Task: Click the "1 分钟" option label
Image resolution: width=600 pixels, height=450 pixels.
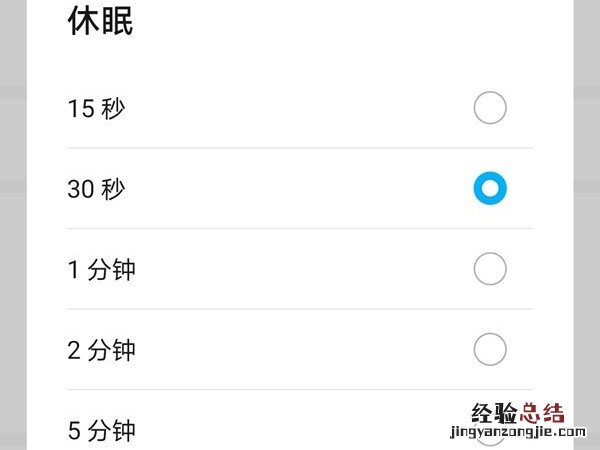Action: pyautogui.click(x=101, y=269)
